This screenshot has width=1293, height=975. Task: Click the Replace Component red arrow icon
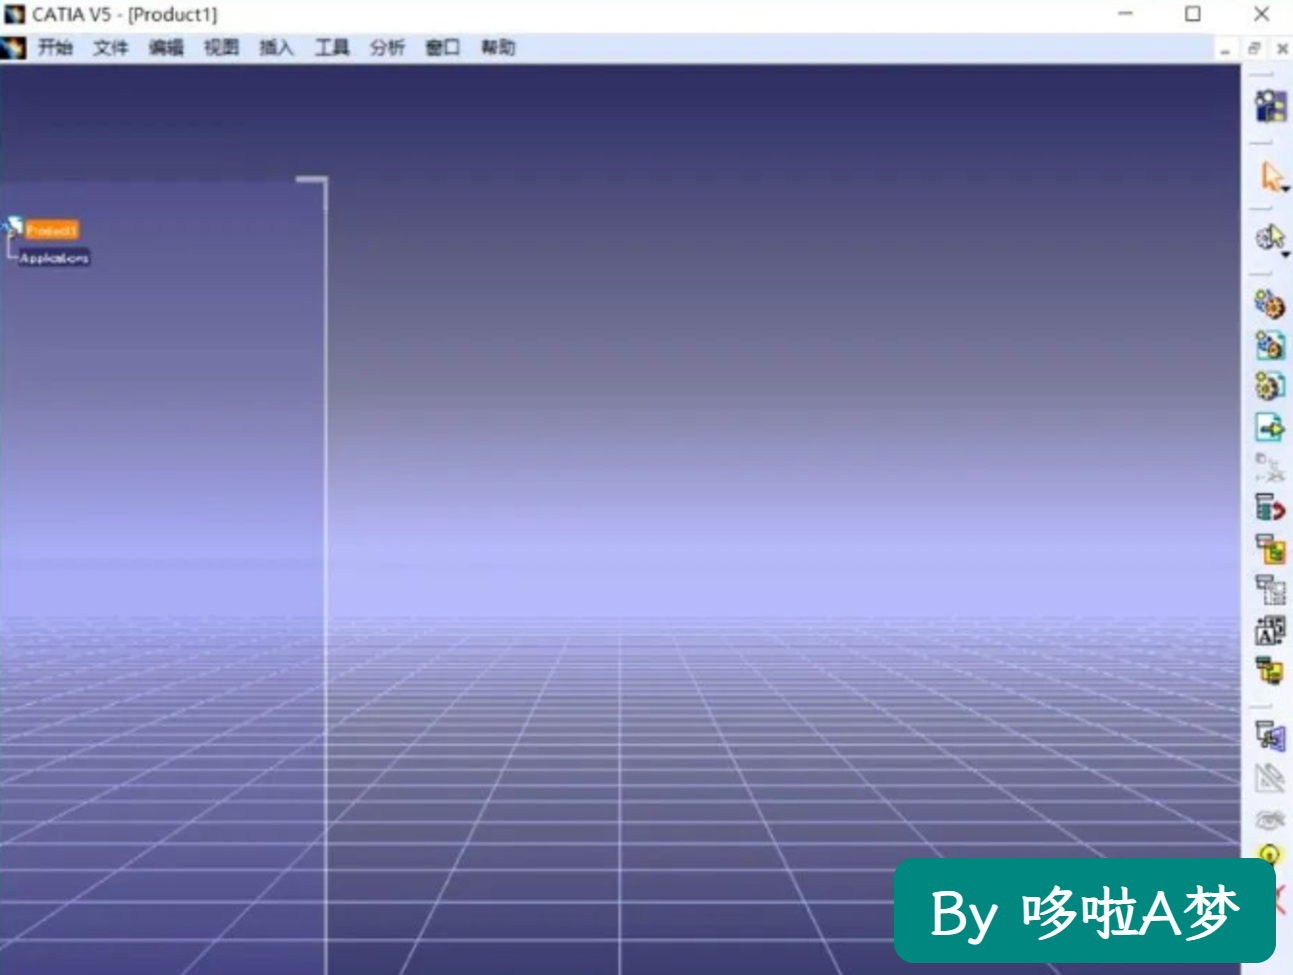(1270, 508)
